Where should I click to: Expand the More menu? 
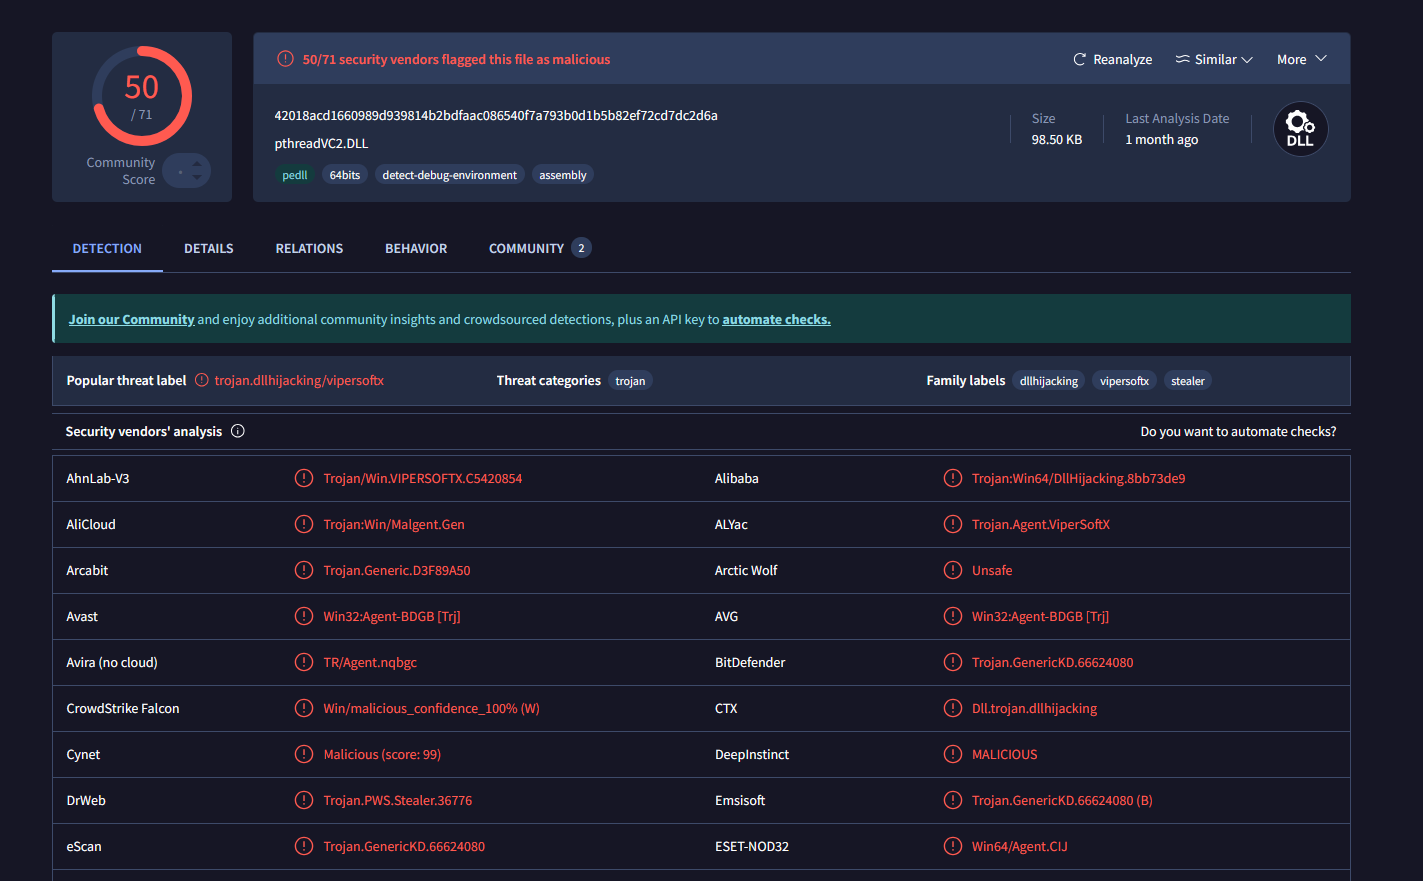tap(1302, 60)
